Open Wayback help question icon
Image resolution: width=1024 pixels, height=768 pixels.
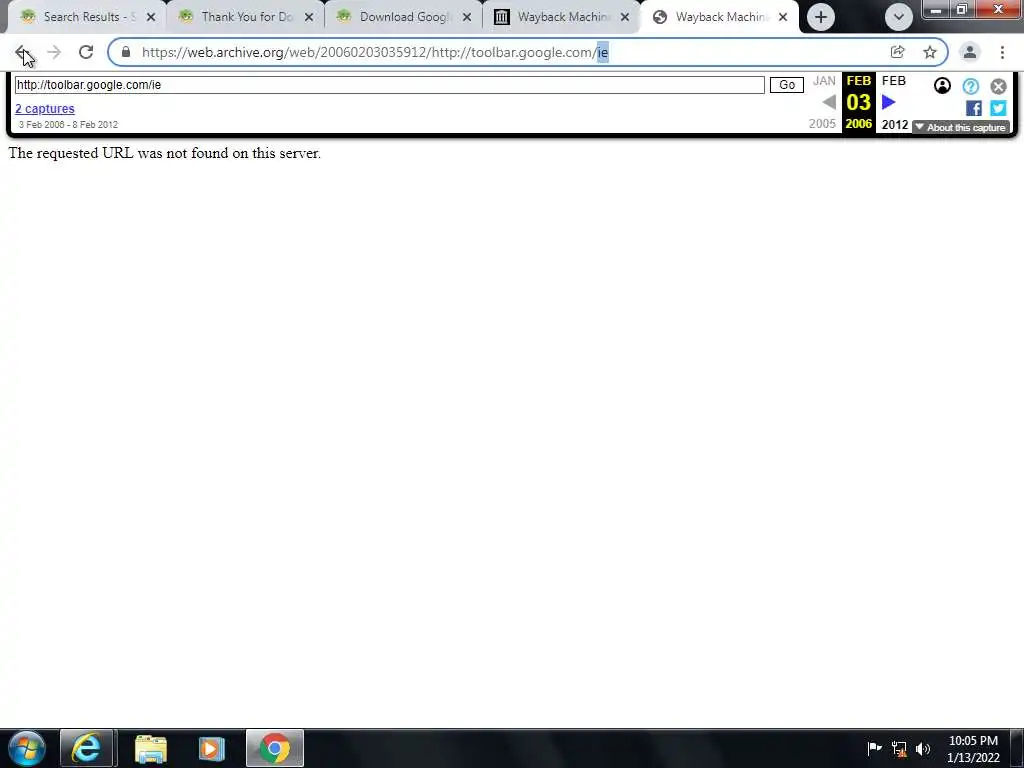(x=970, y=86)
